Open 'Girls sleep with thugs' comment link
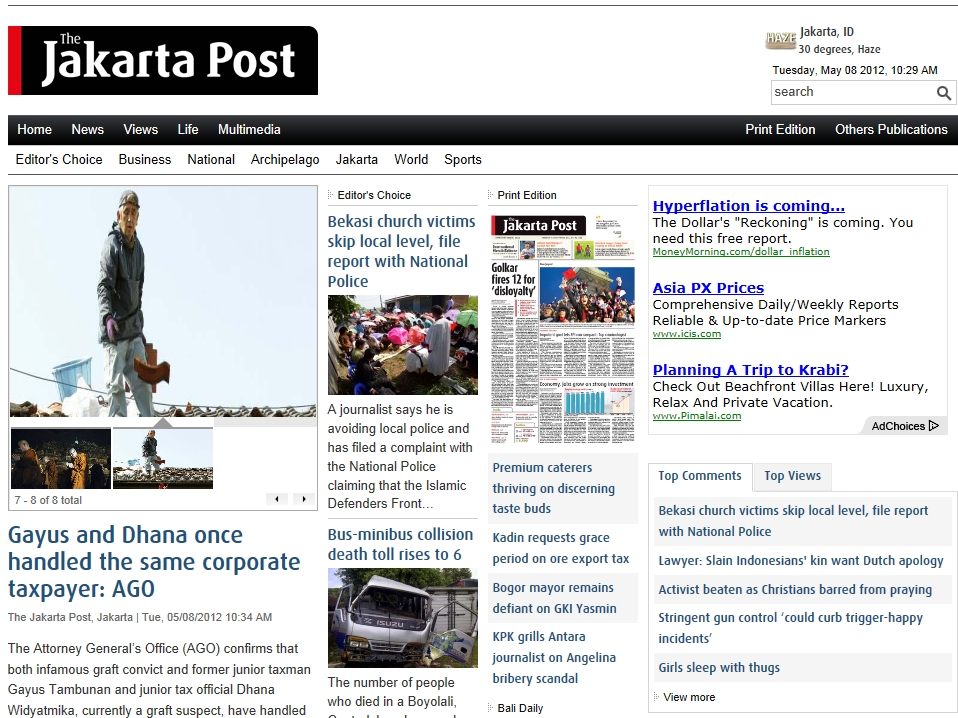This screenshot has width=958, height=718. (719, 667)
